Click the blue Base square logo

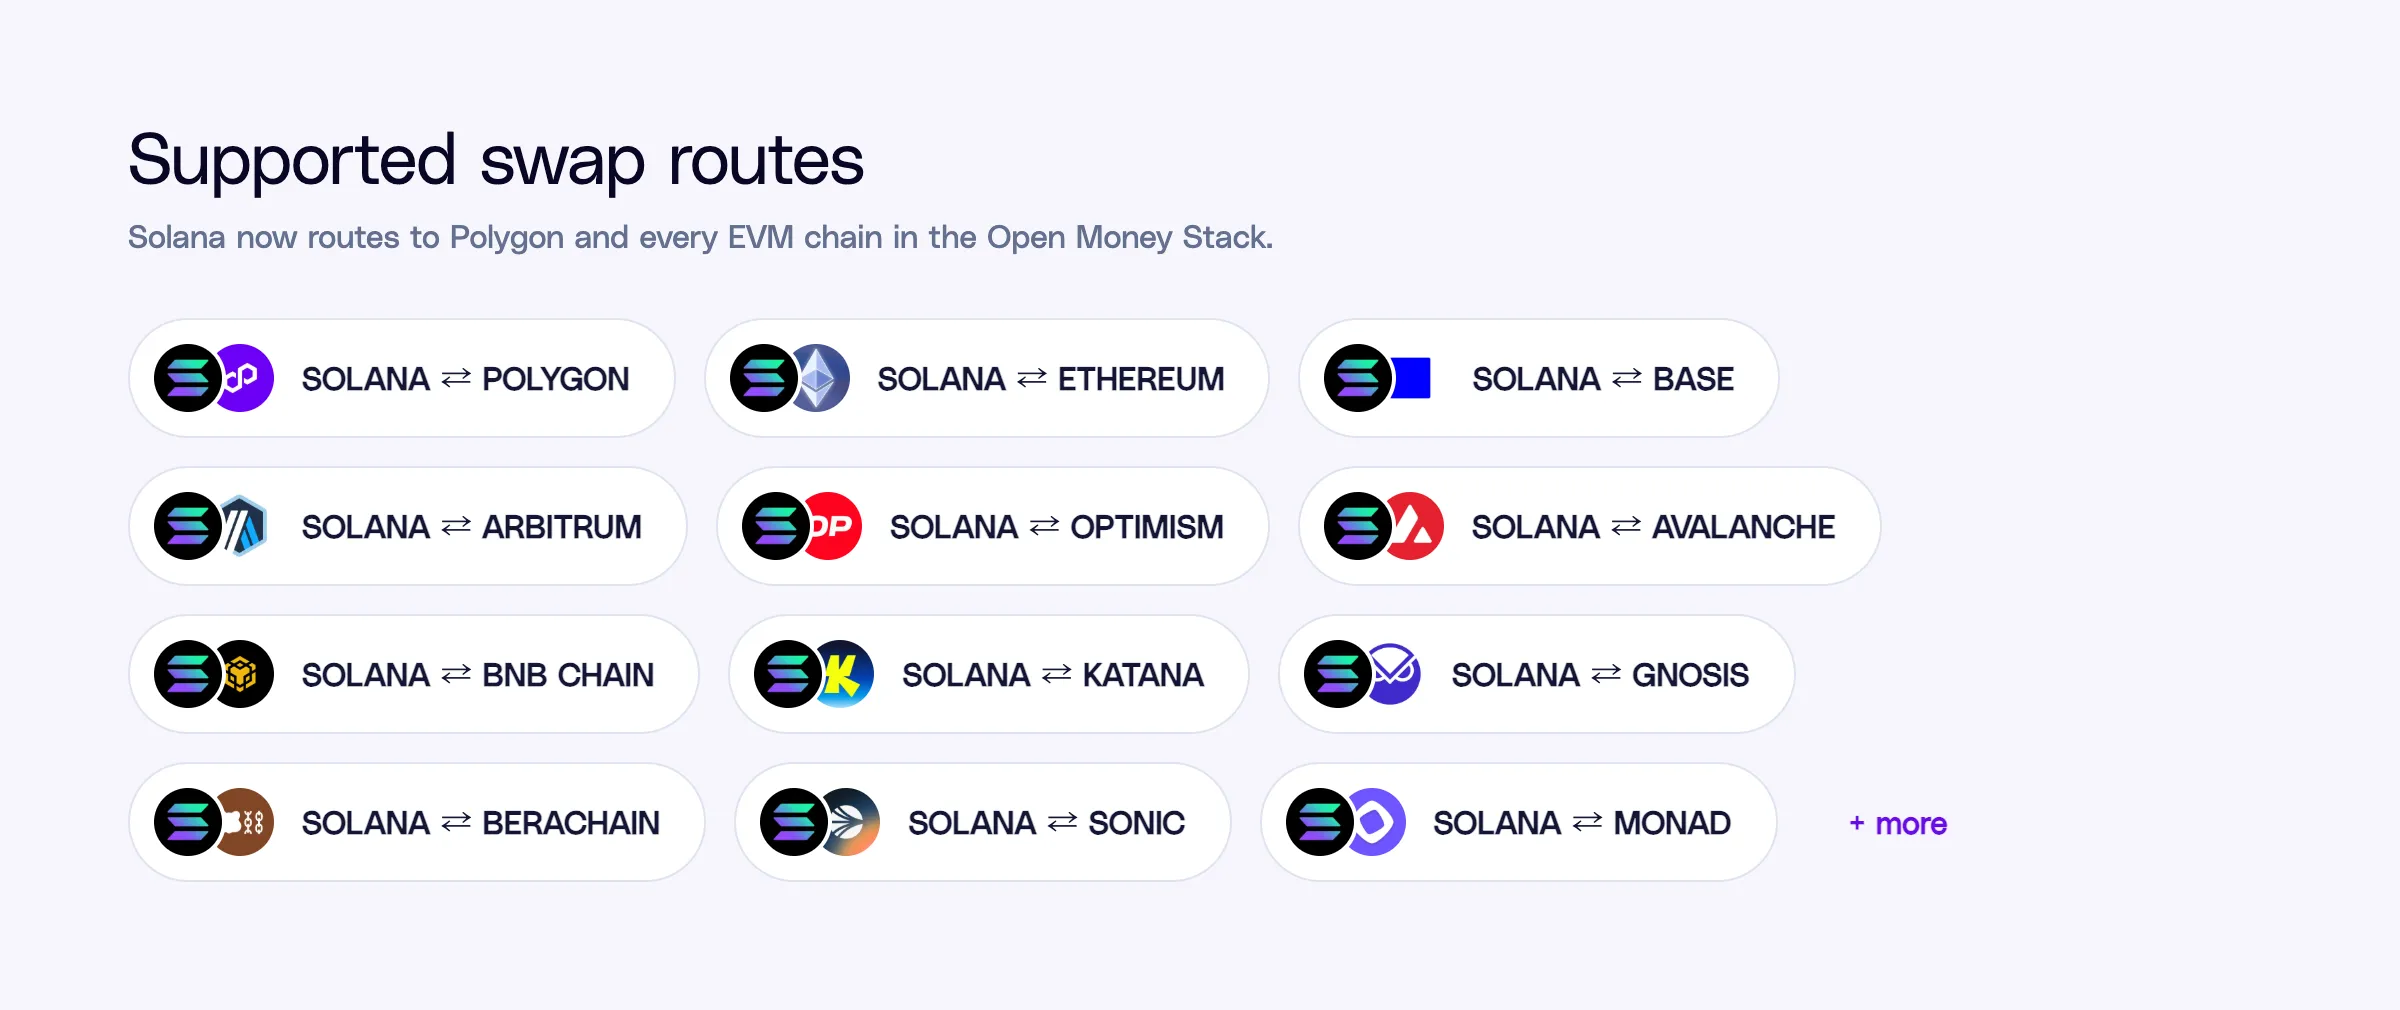point(1411,378)
